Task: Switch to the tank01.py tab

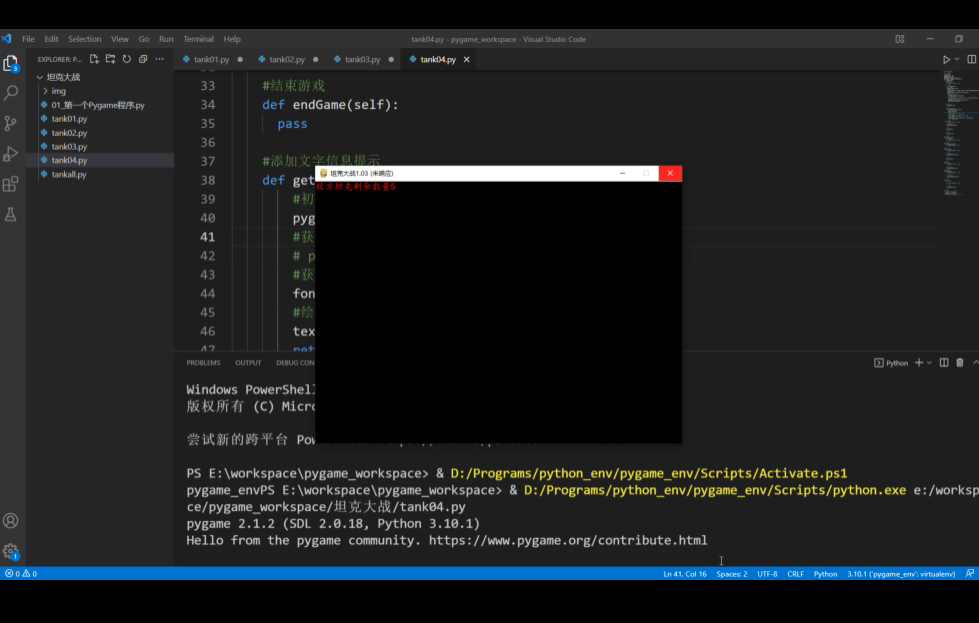Action: coord(212,59)
